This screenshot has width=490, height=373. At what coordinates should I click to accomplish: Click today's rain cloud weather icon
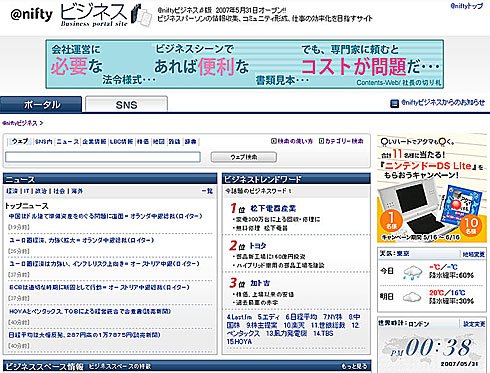(412, 272)
